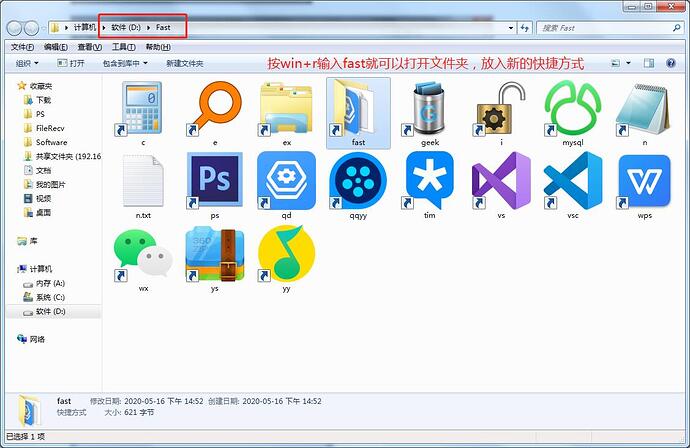
Task: Open address bar history dropdown
Action: pos(510,28)
